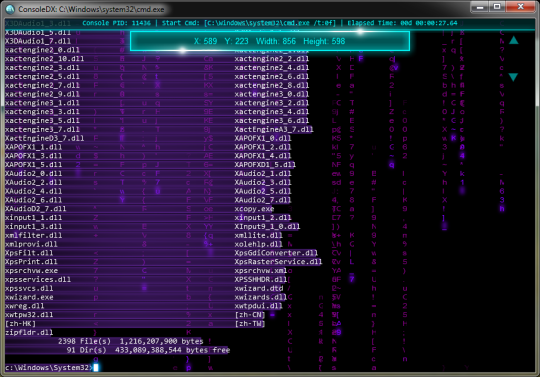
Task: Click the Elapsed Time status entry
Action: (x=402, y=23)
